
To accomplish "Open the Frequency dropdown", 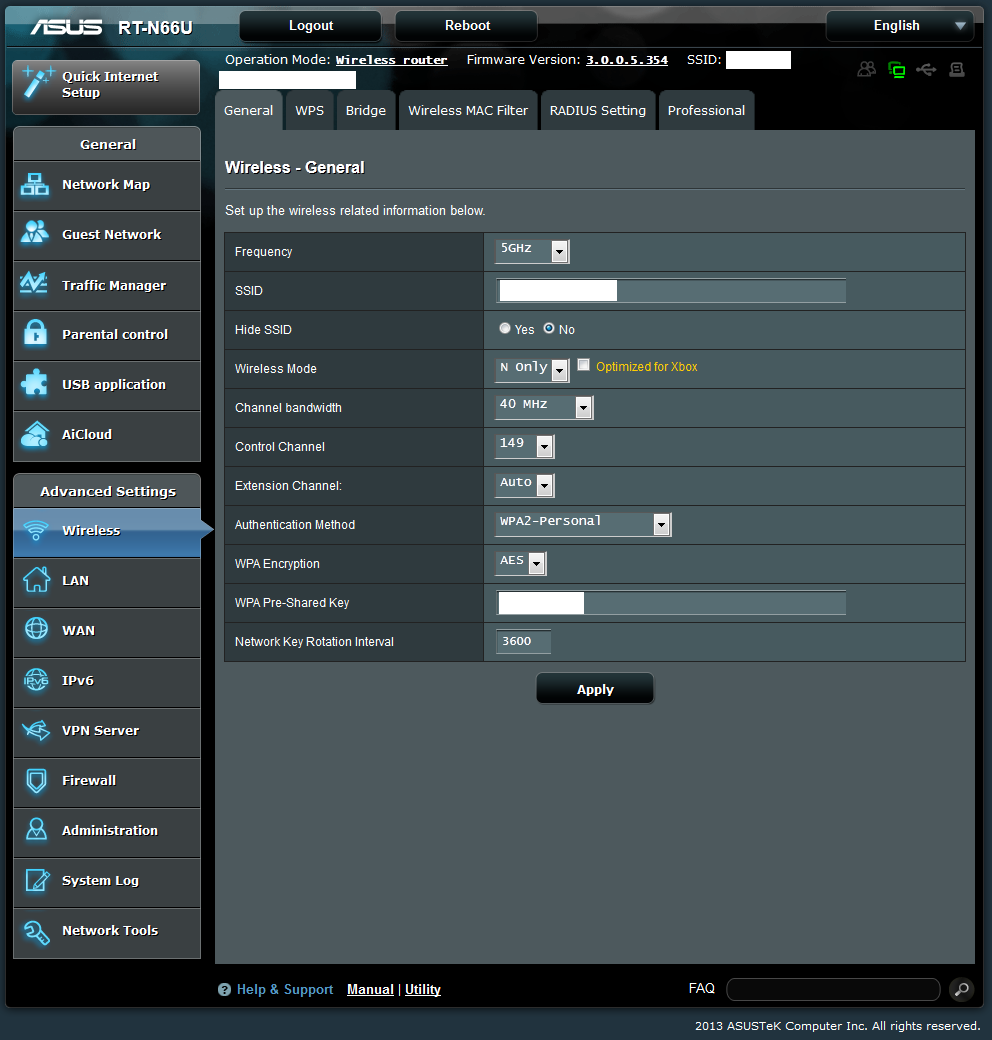I will click(532, 251).
